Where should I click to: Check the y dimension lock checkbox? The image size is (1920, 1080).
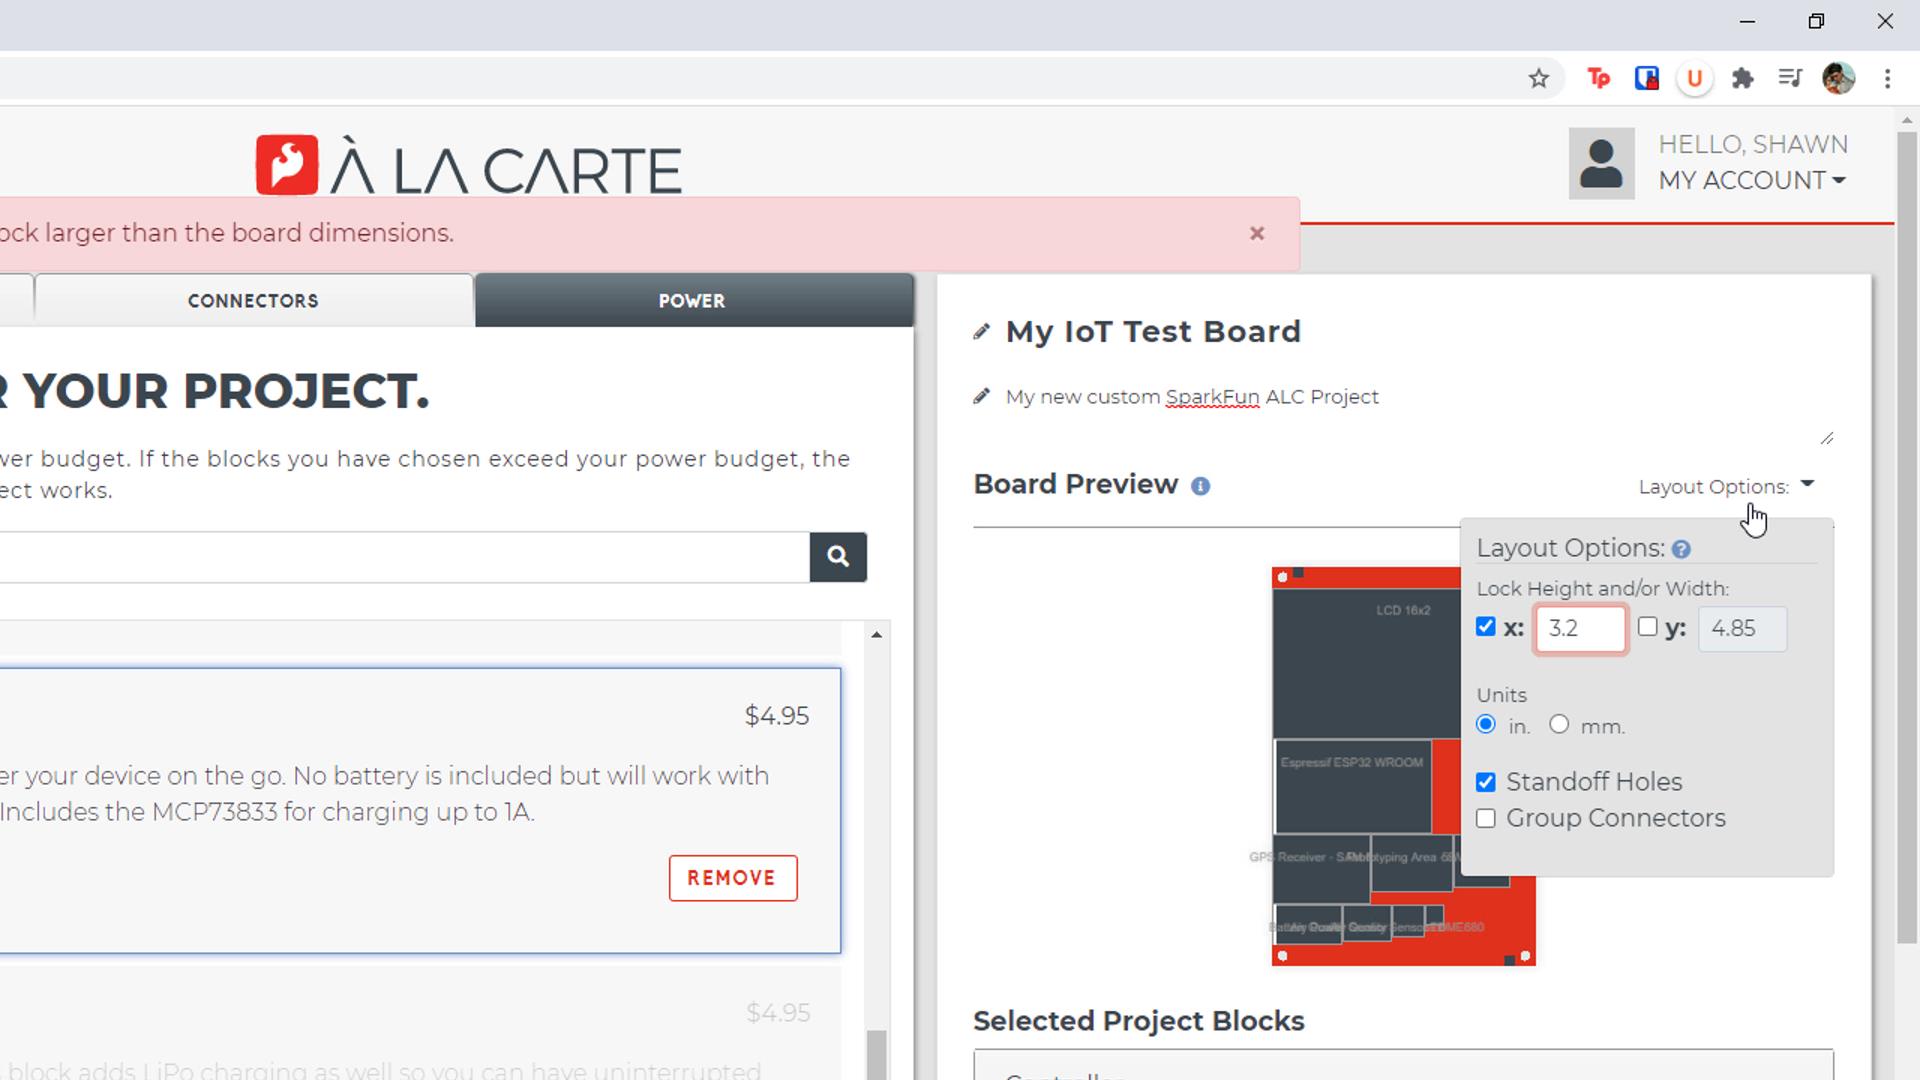tap(1647, 627)
